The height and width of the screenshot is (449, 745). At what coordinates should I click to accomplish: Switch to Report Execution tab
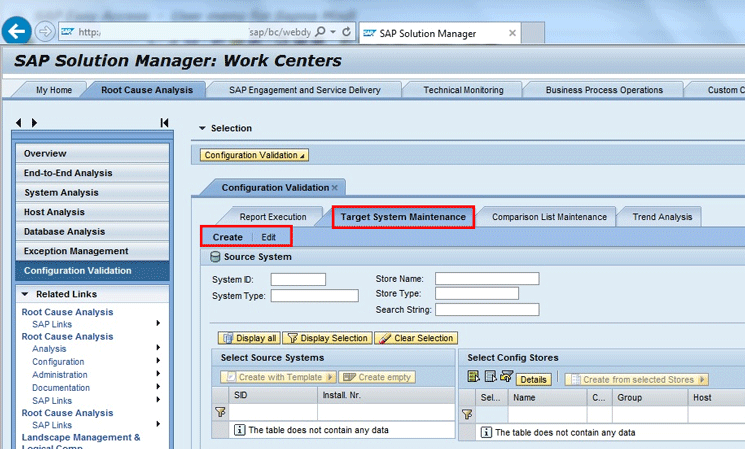[273, 217]
